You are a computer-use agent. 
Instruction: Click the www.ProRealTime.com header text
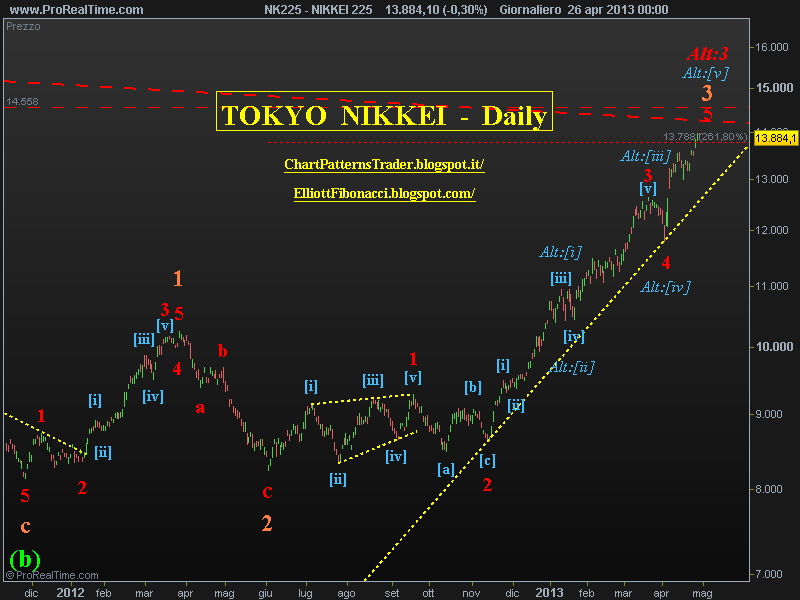coord(77,9)
